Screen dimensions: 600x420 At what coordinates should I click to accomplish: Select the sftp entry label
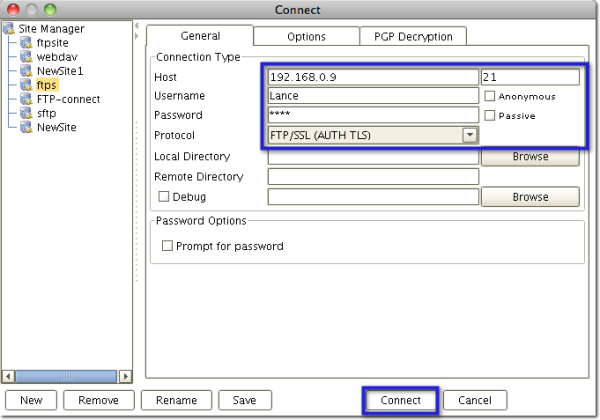tap(46, 113)
